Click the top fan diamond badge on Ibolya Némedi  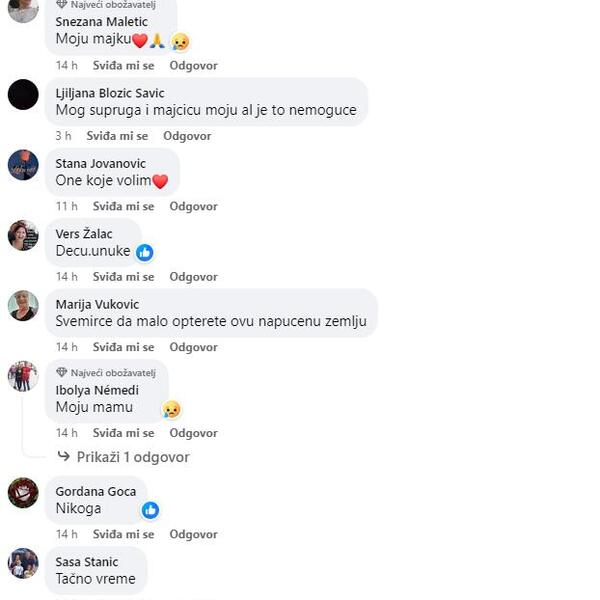tap(62, 372)
